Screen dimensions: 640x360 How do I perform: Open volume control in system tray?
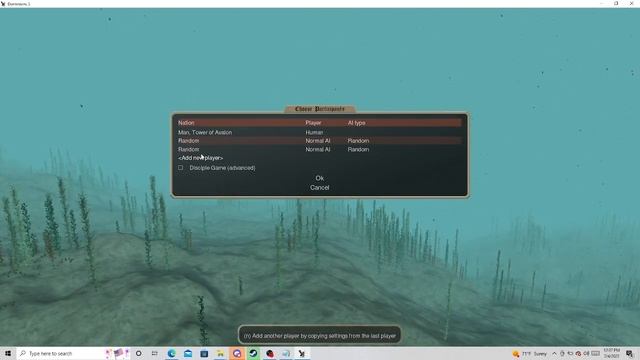coord(586,353)
